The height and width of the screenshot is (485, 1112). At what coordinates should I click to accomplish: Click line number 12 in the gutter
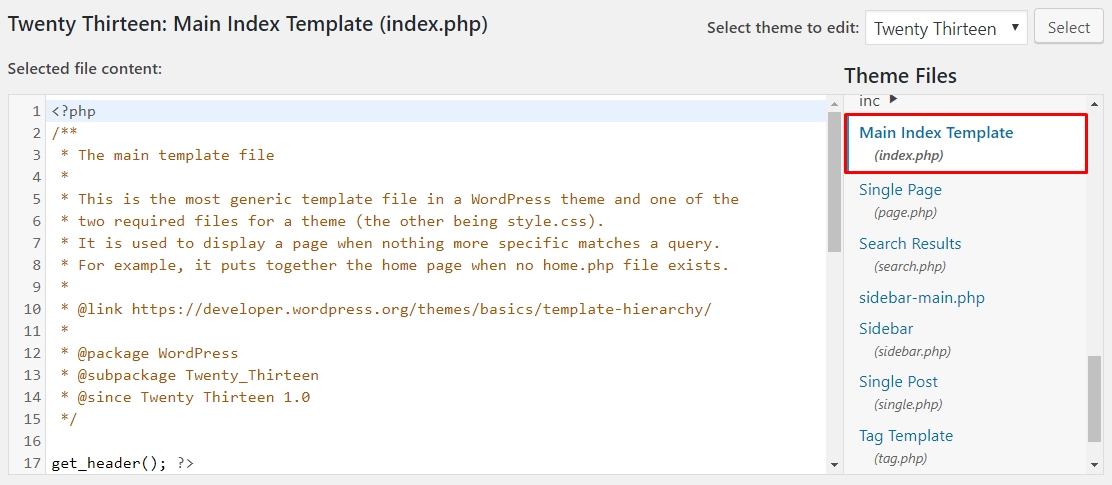point(31,353)
